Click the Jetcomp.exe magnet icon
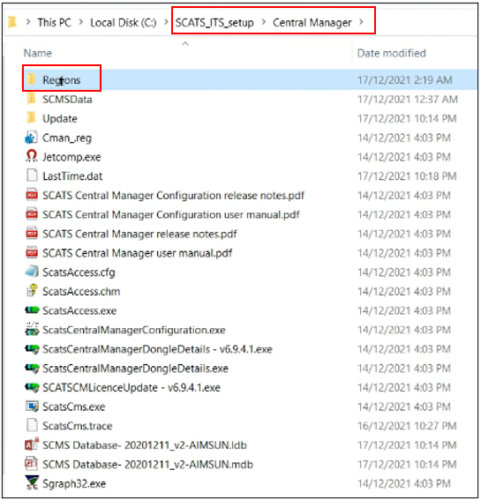The image size is (481, 500). click(32, 156)
